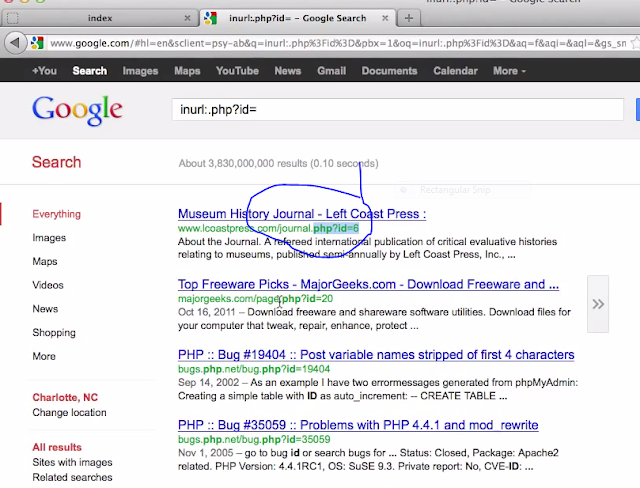Click the bugs.php.net/bug.php?id=35059 URL

254,439
